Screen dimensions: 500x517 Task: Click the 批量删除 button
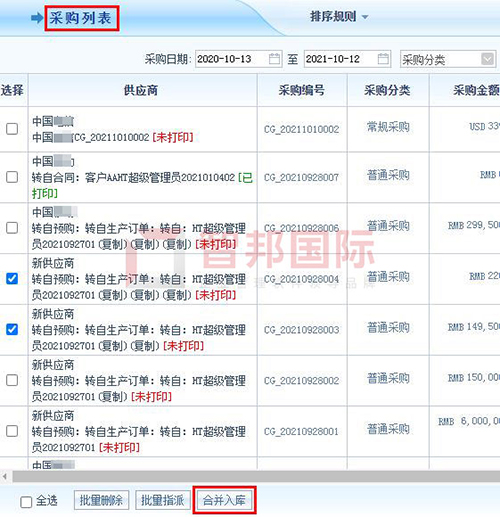click(101, 500)
